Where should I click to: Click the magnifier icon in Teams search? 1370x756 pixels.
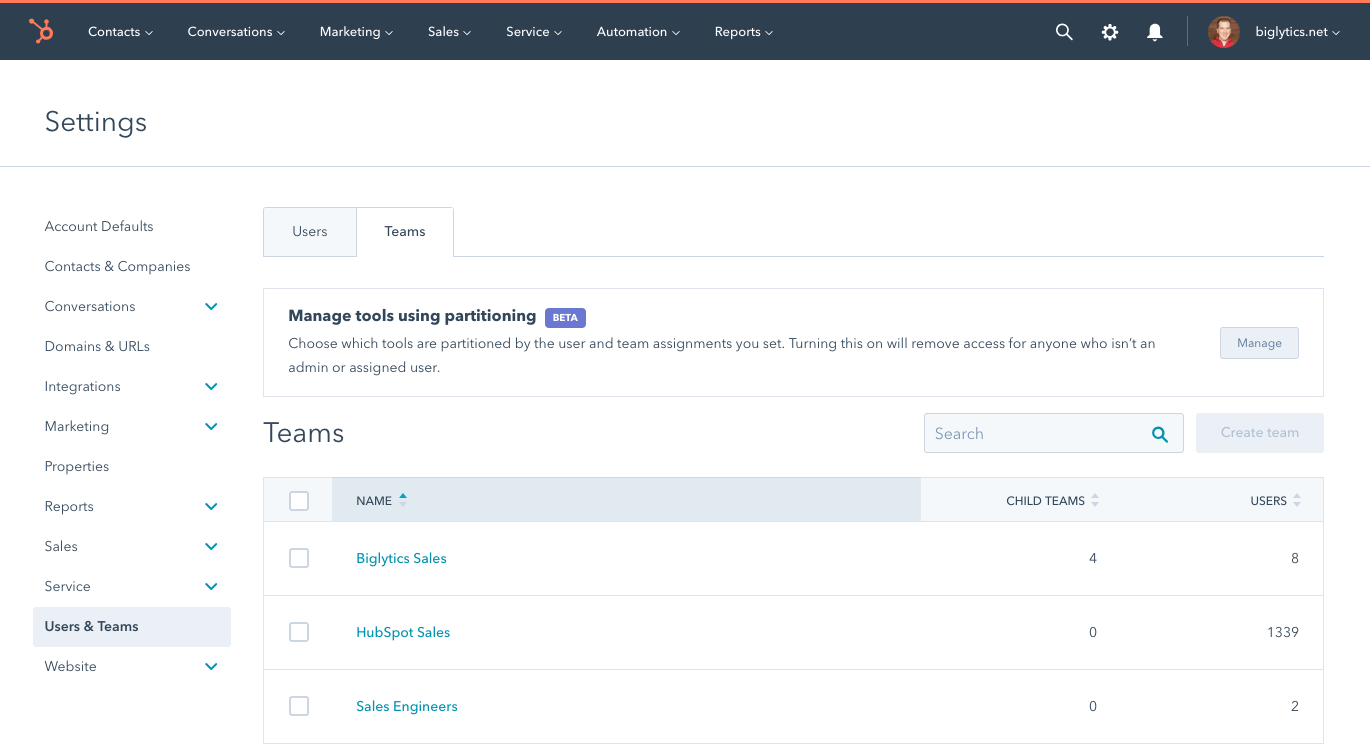(x=1160, y=434)
